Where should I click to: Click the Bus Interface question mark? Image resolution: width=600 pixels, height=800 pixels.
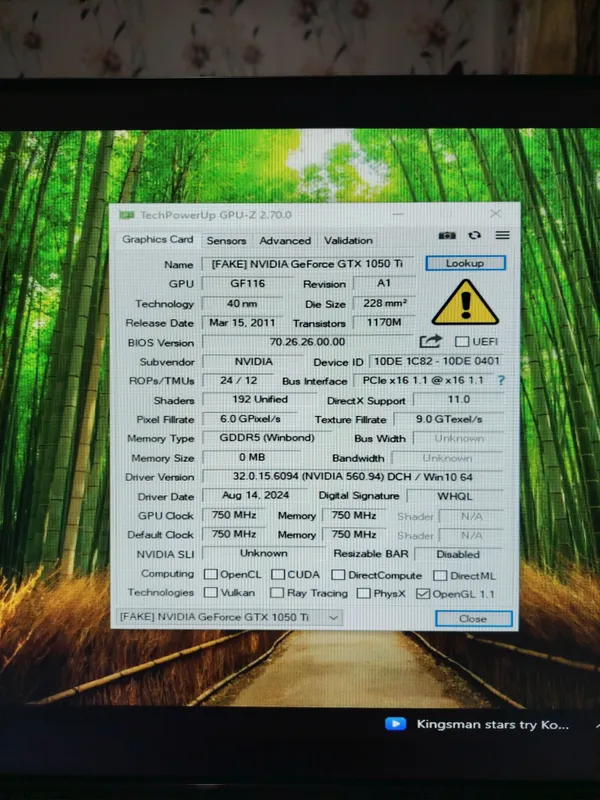(501, 380)
